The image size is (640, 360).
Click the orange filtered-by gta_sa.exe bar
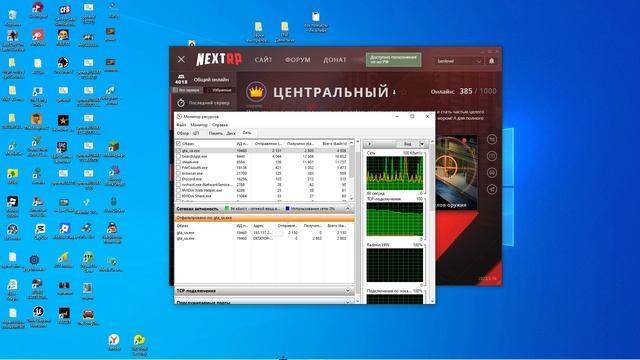pos(264,218)
